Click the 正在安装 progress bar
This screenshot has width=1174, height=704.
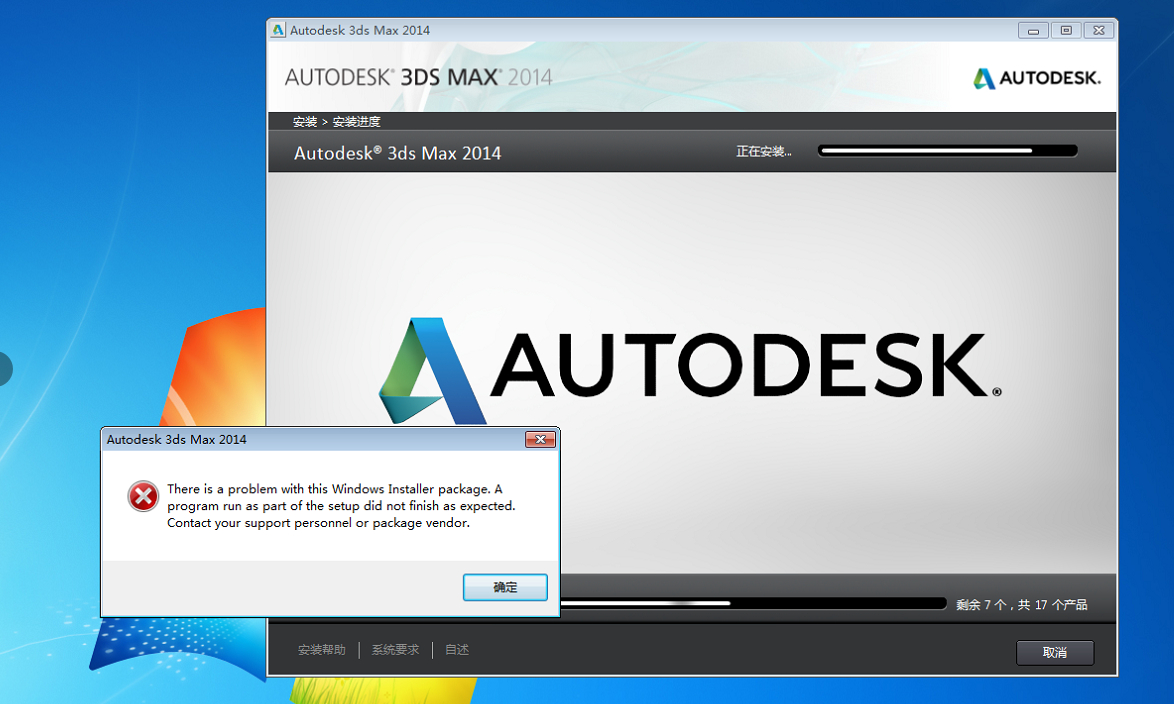pos(948,151)
